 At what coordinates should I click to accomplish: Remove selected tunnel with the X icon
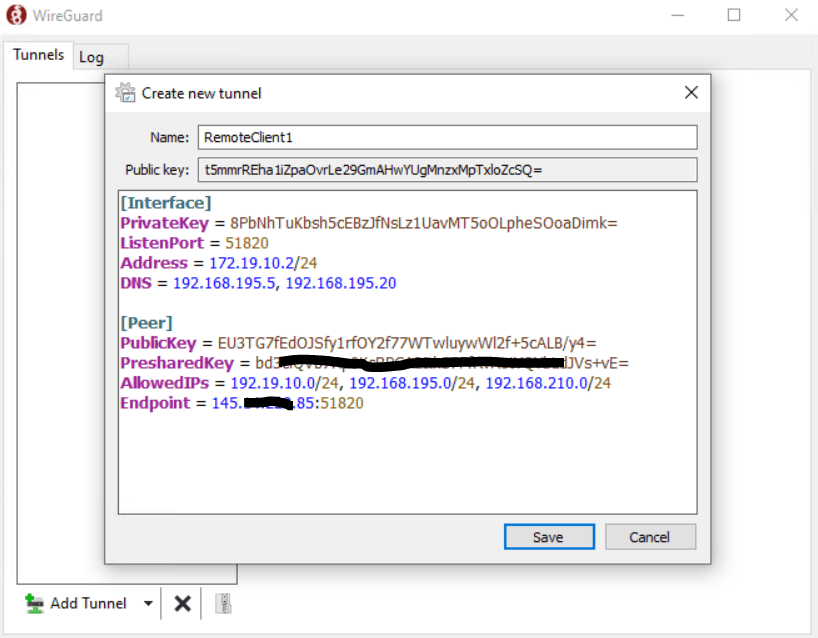182,604
